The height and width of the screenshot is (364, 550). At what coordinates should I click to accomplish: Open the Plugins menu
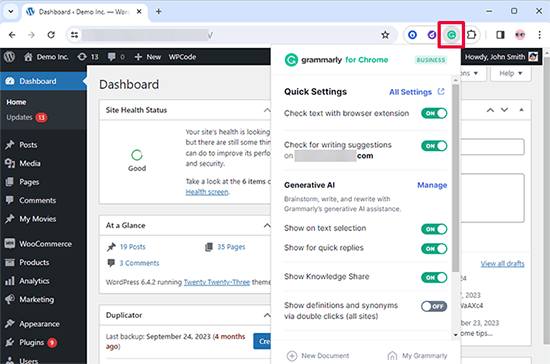pos(32,343)
